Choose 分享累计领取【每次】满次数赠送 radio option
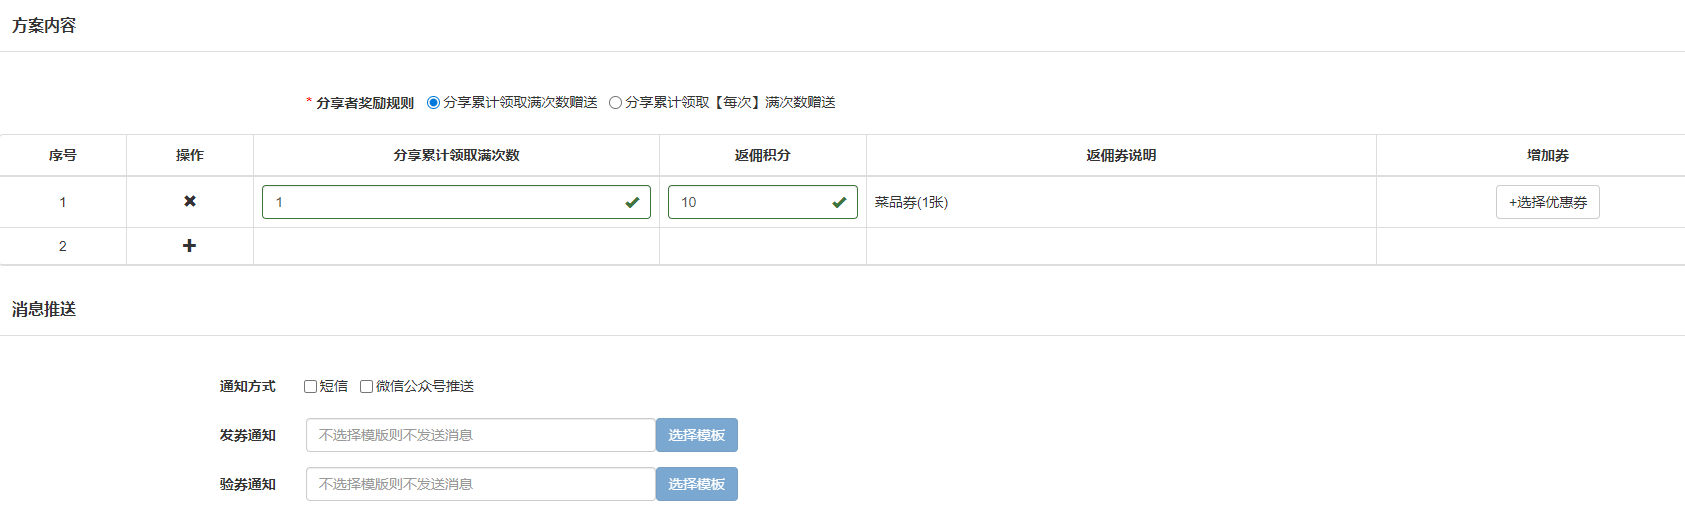The width and height of the screenshot is (1685, 527). point(615,103)
